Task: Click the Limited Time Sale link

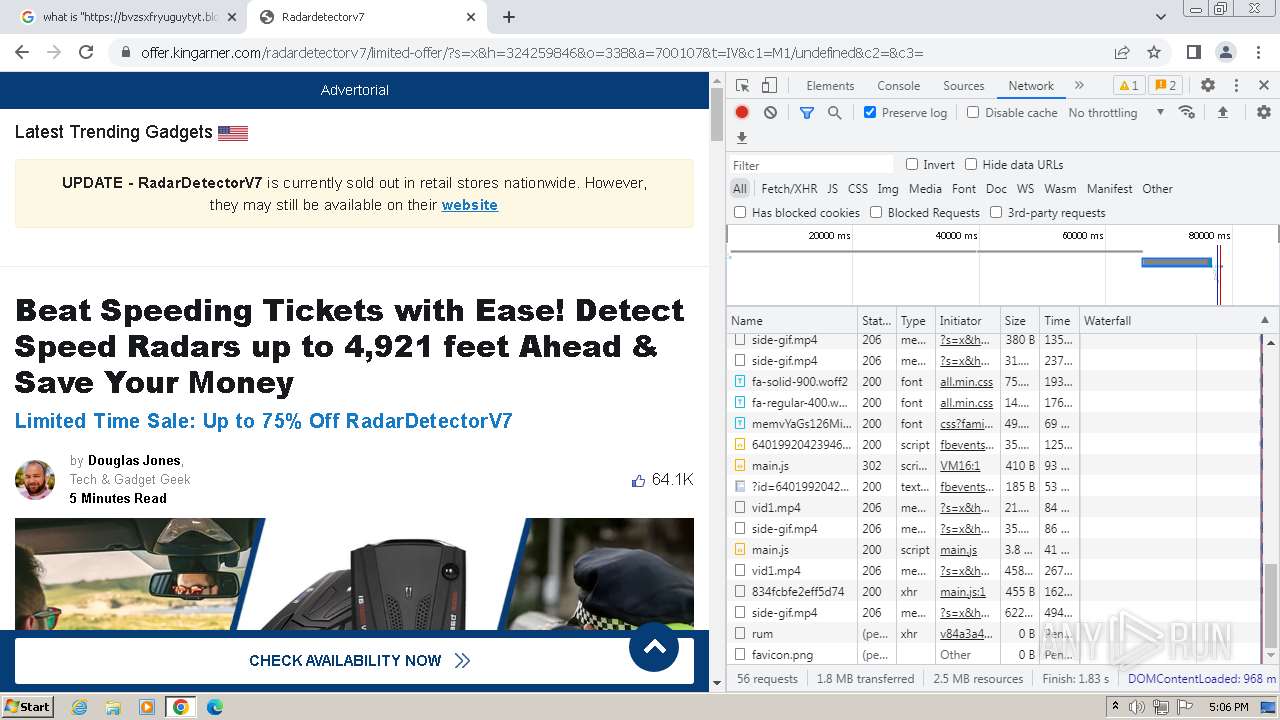Action: coord(263,421)
